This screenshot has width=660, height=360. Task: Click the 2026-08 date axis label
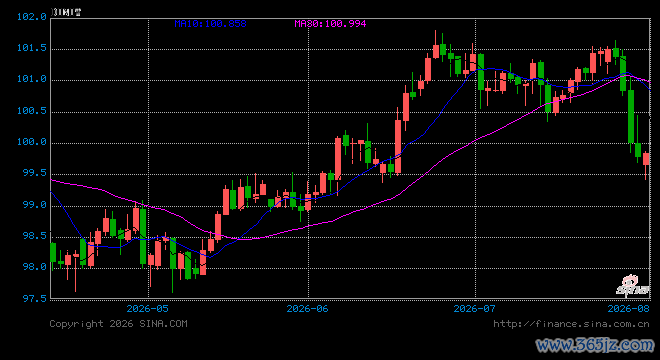(x=629, y=309)
